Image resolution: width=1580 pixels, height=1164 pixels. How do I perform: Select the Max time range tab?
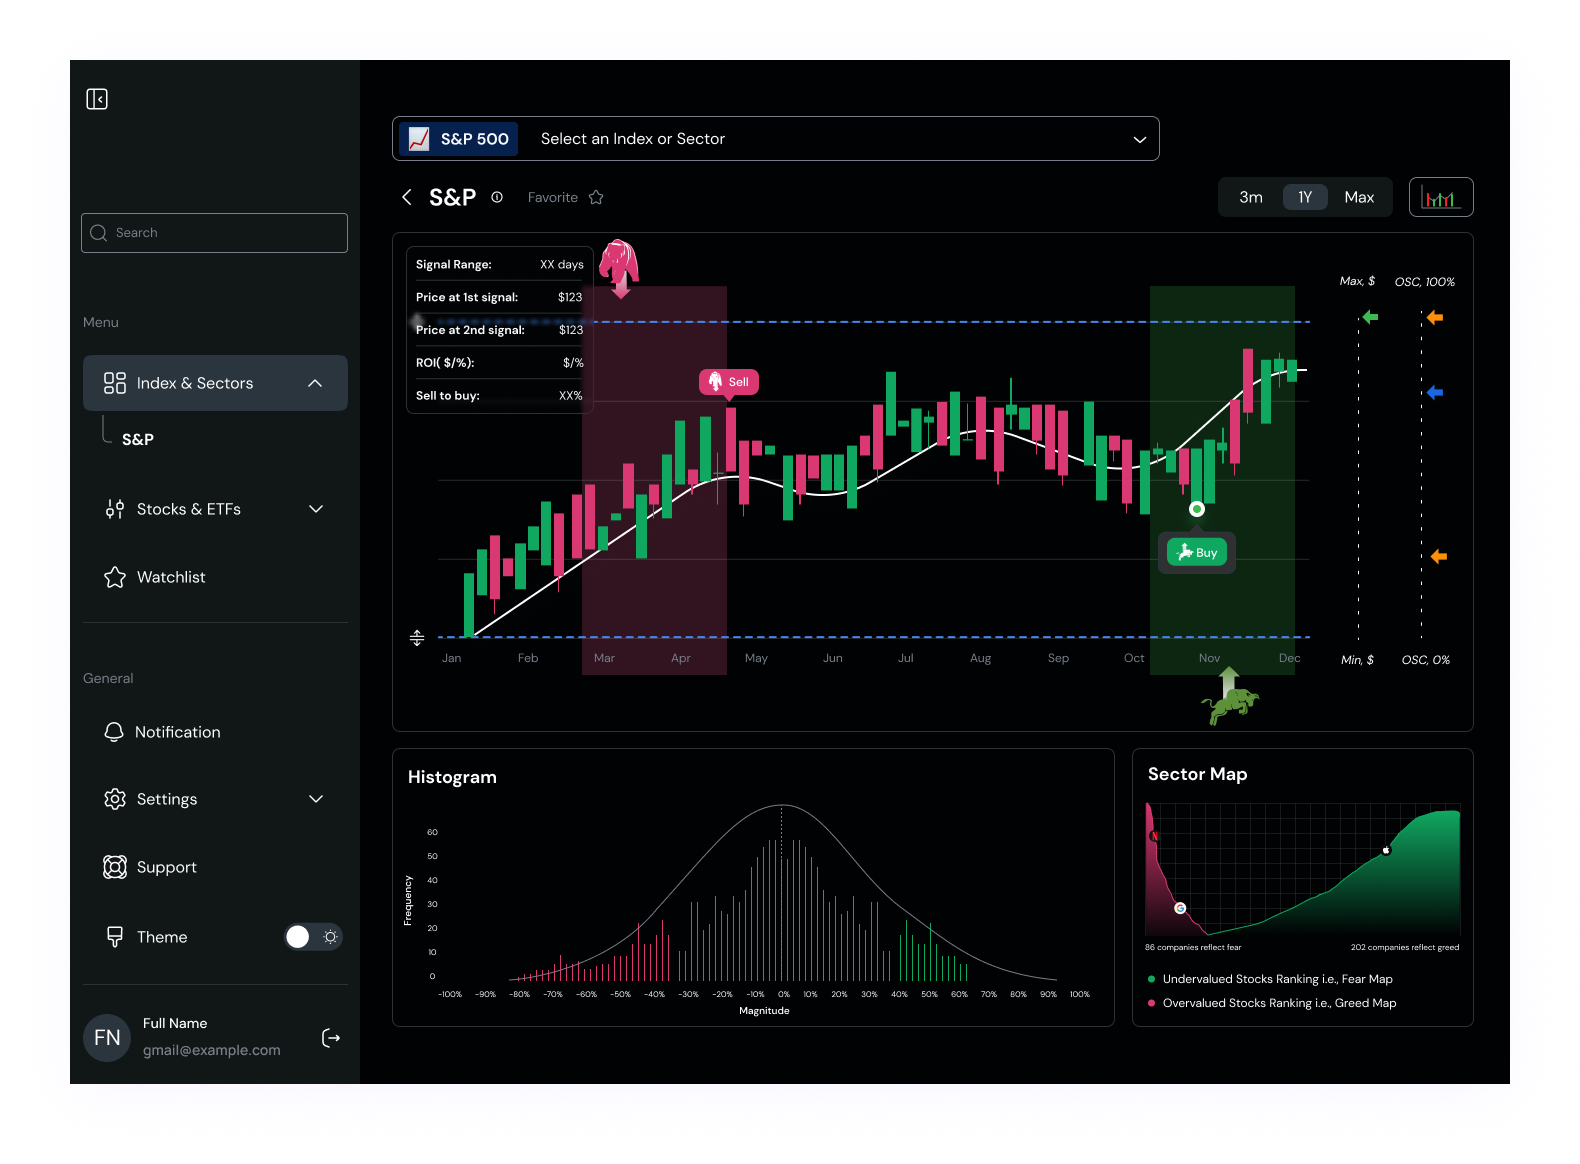[x=1359, y=197]
